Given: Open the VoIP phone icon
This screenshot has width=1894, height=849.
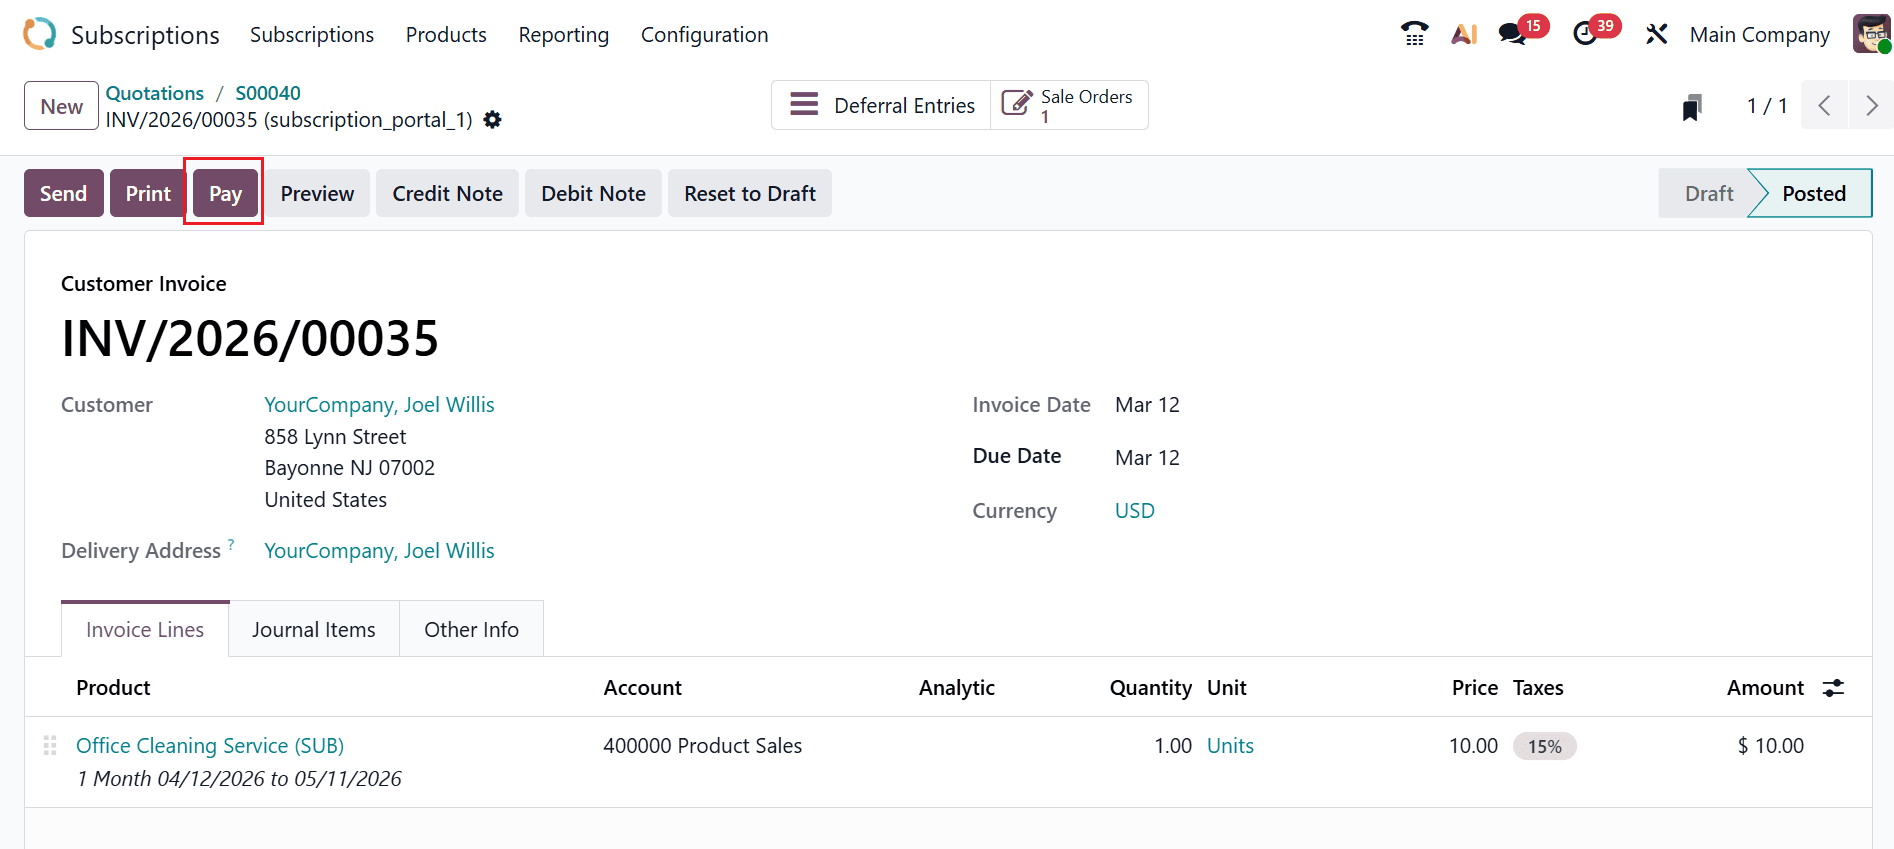Looking at the screenshot, I should [1414, 34].
